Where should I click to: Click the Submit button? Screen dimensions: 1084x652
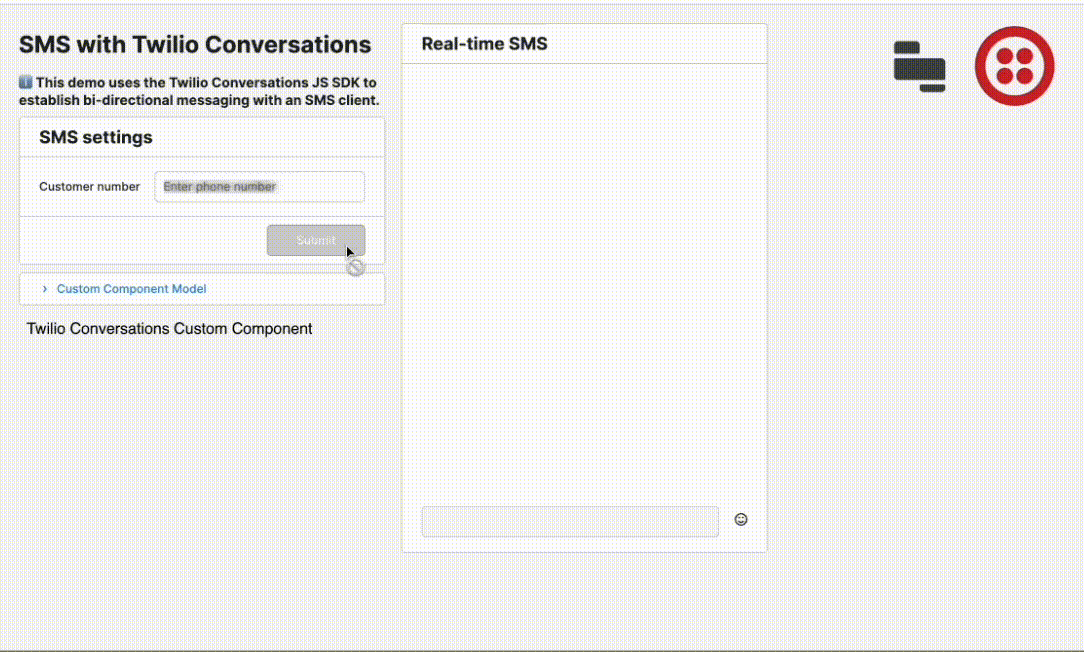(316, 240)
